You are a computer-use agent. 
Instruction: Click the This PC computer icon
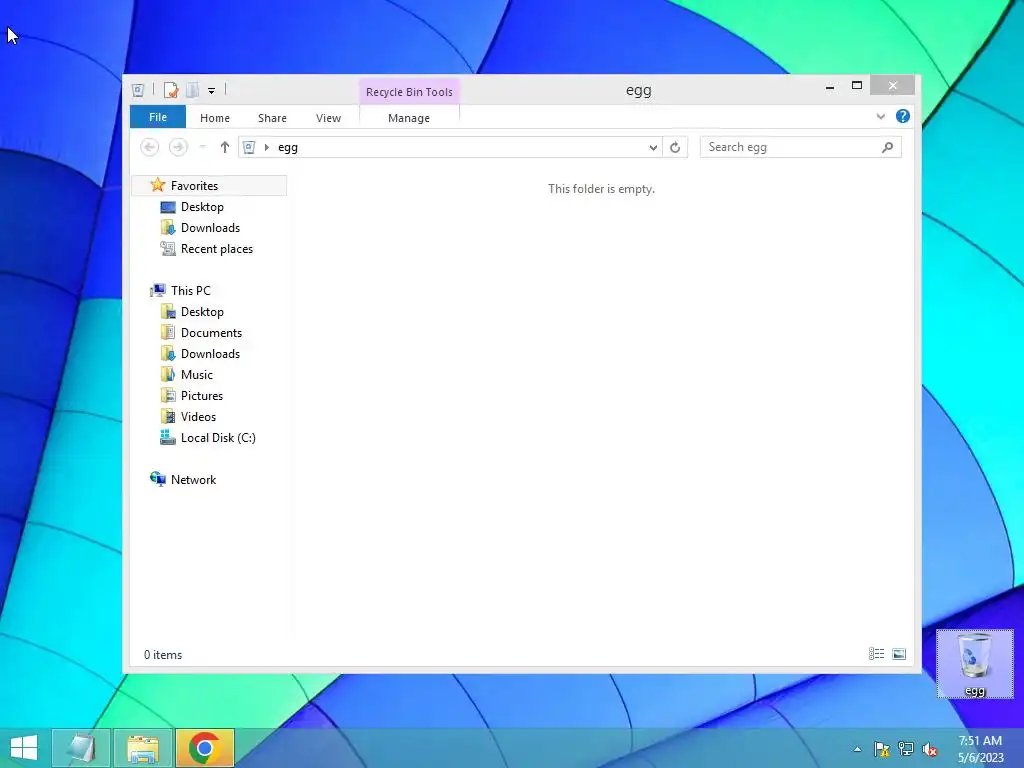[x=157, y=290]
